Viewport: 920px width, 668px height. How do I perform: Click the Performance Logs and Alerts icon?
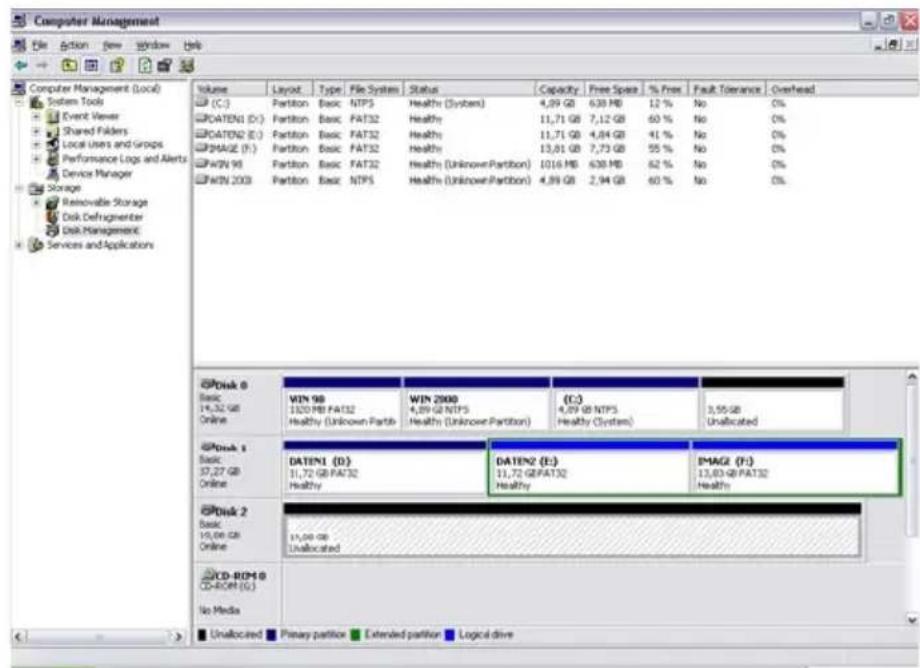[53, 159]
